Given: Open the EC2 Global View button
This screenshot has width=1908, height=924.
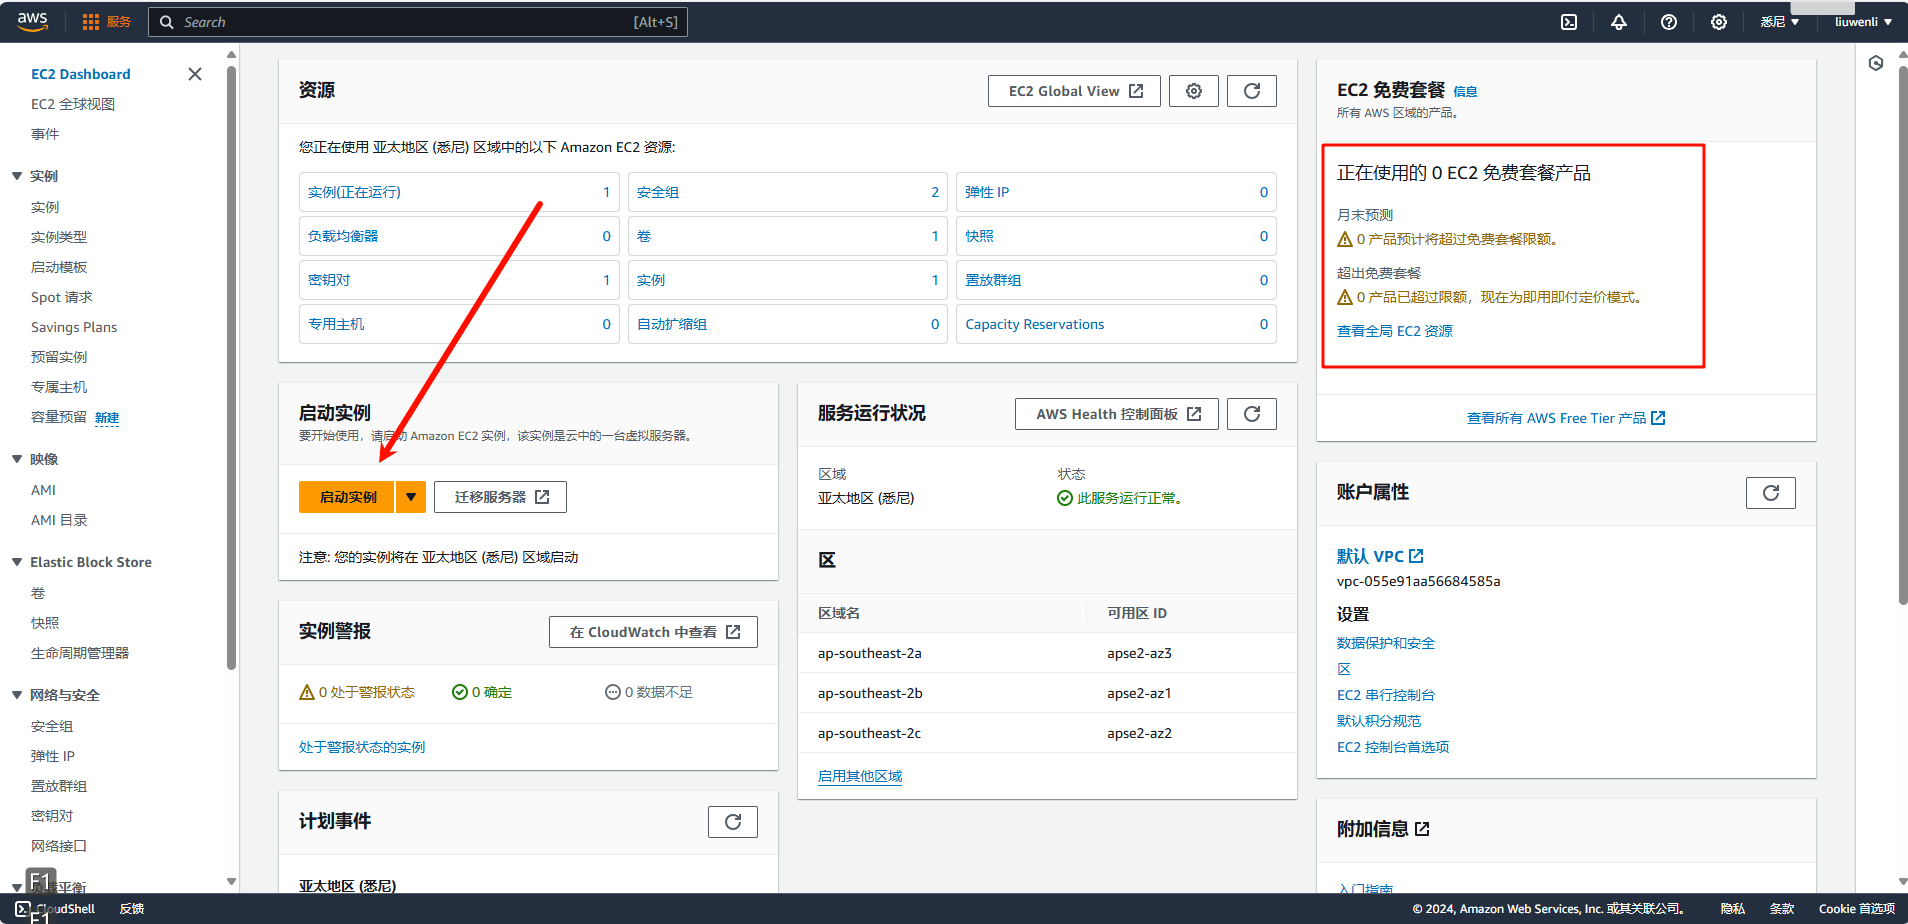Looking at the screenshot, I should [1074, 91].
